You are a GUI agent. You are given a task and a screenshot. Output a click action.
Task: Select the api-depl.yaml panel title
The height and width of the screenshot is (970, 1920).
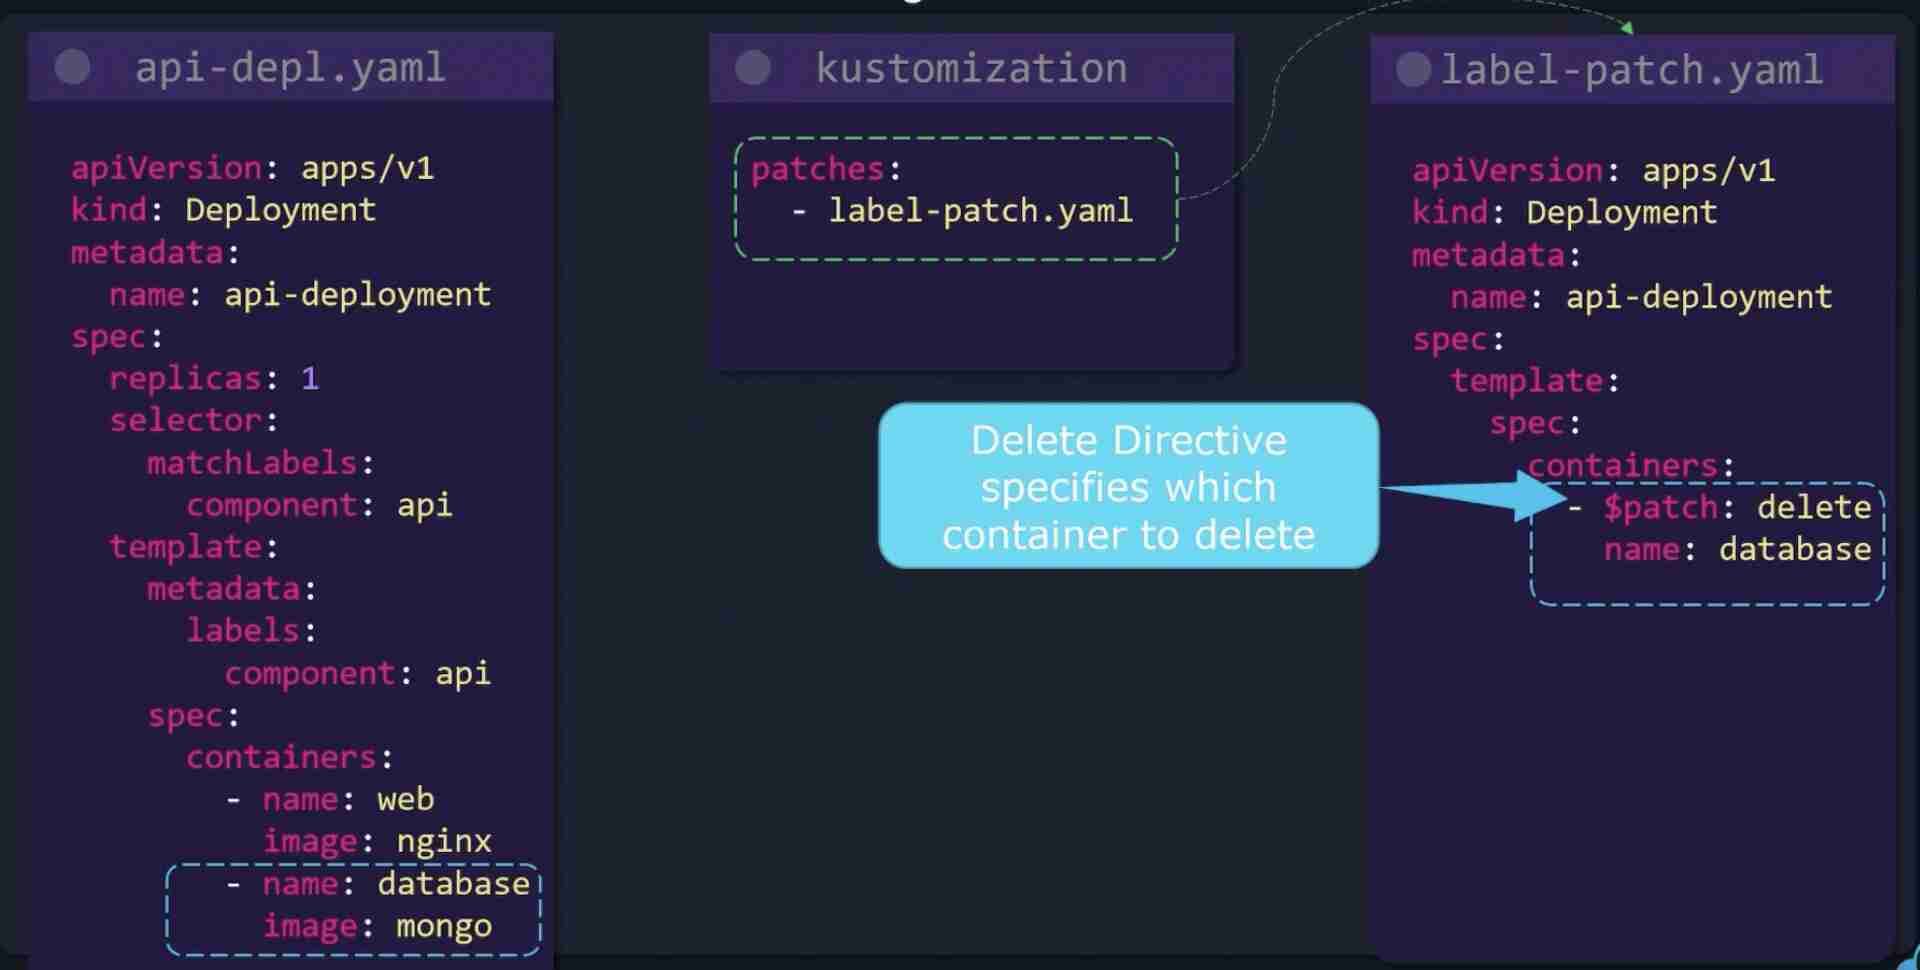pyautogui.click(x=290, y=68)
